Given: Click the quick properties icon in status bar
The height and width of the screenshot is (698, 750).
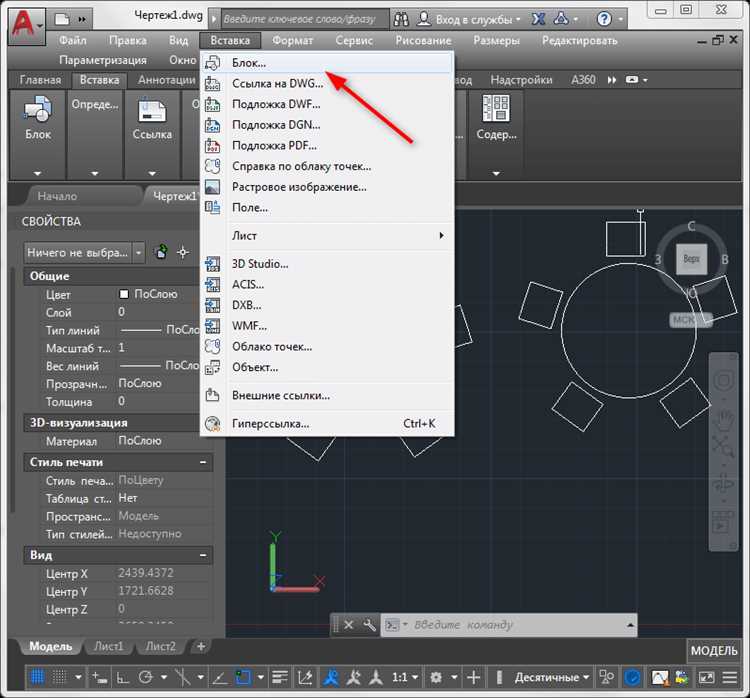Looking at the screenshot, I should (x=607, y=677).
